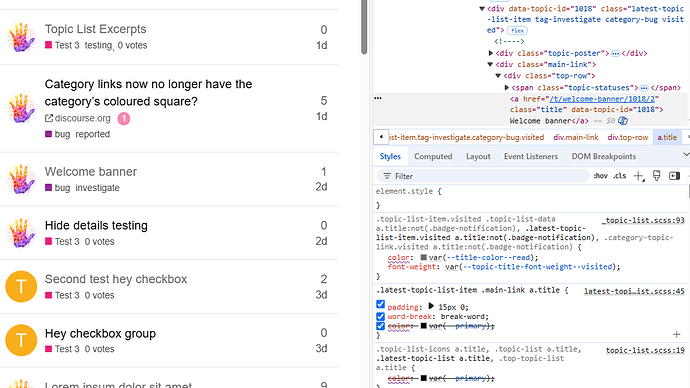Click the pink notification badge showing 1
The height and width of the screenshot is (388, 690).
tap(124, 118)
